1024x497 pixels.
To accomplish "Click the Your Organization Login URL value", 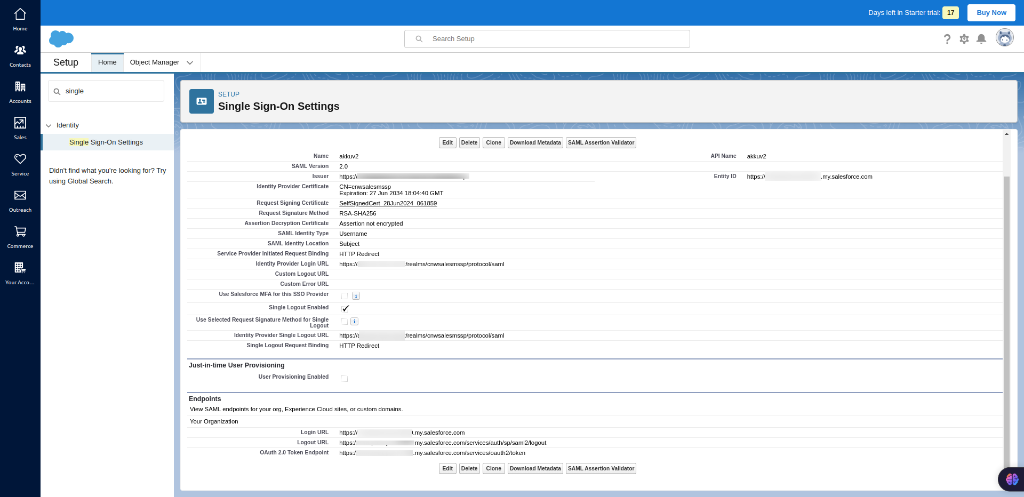I will click(x=402, y=432).
